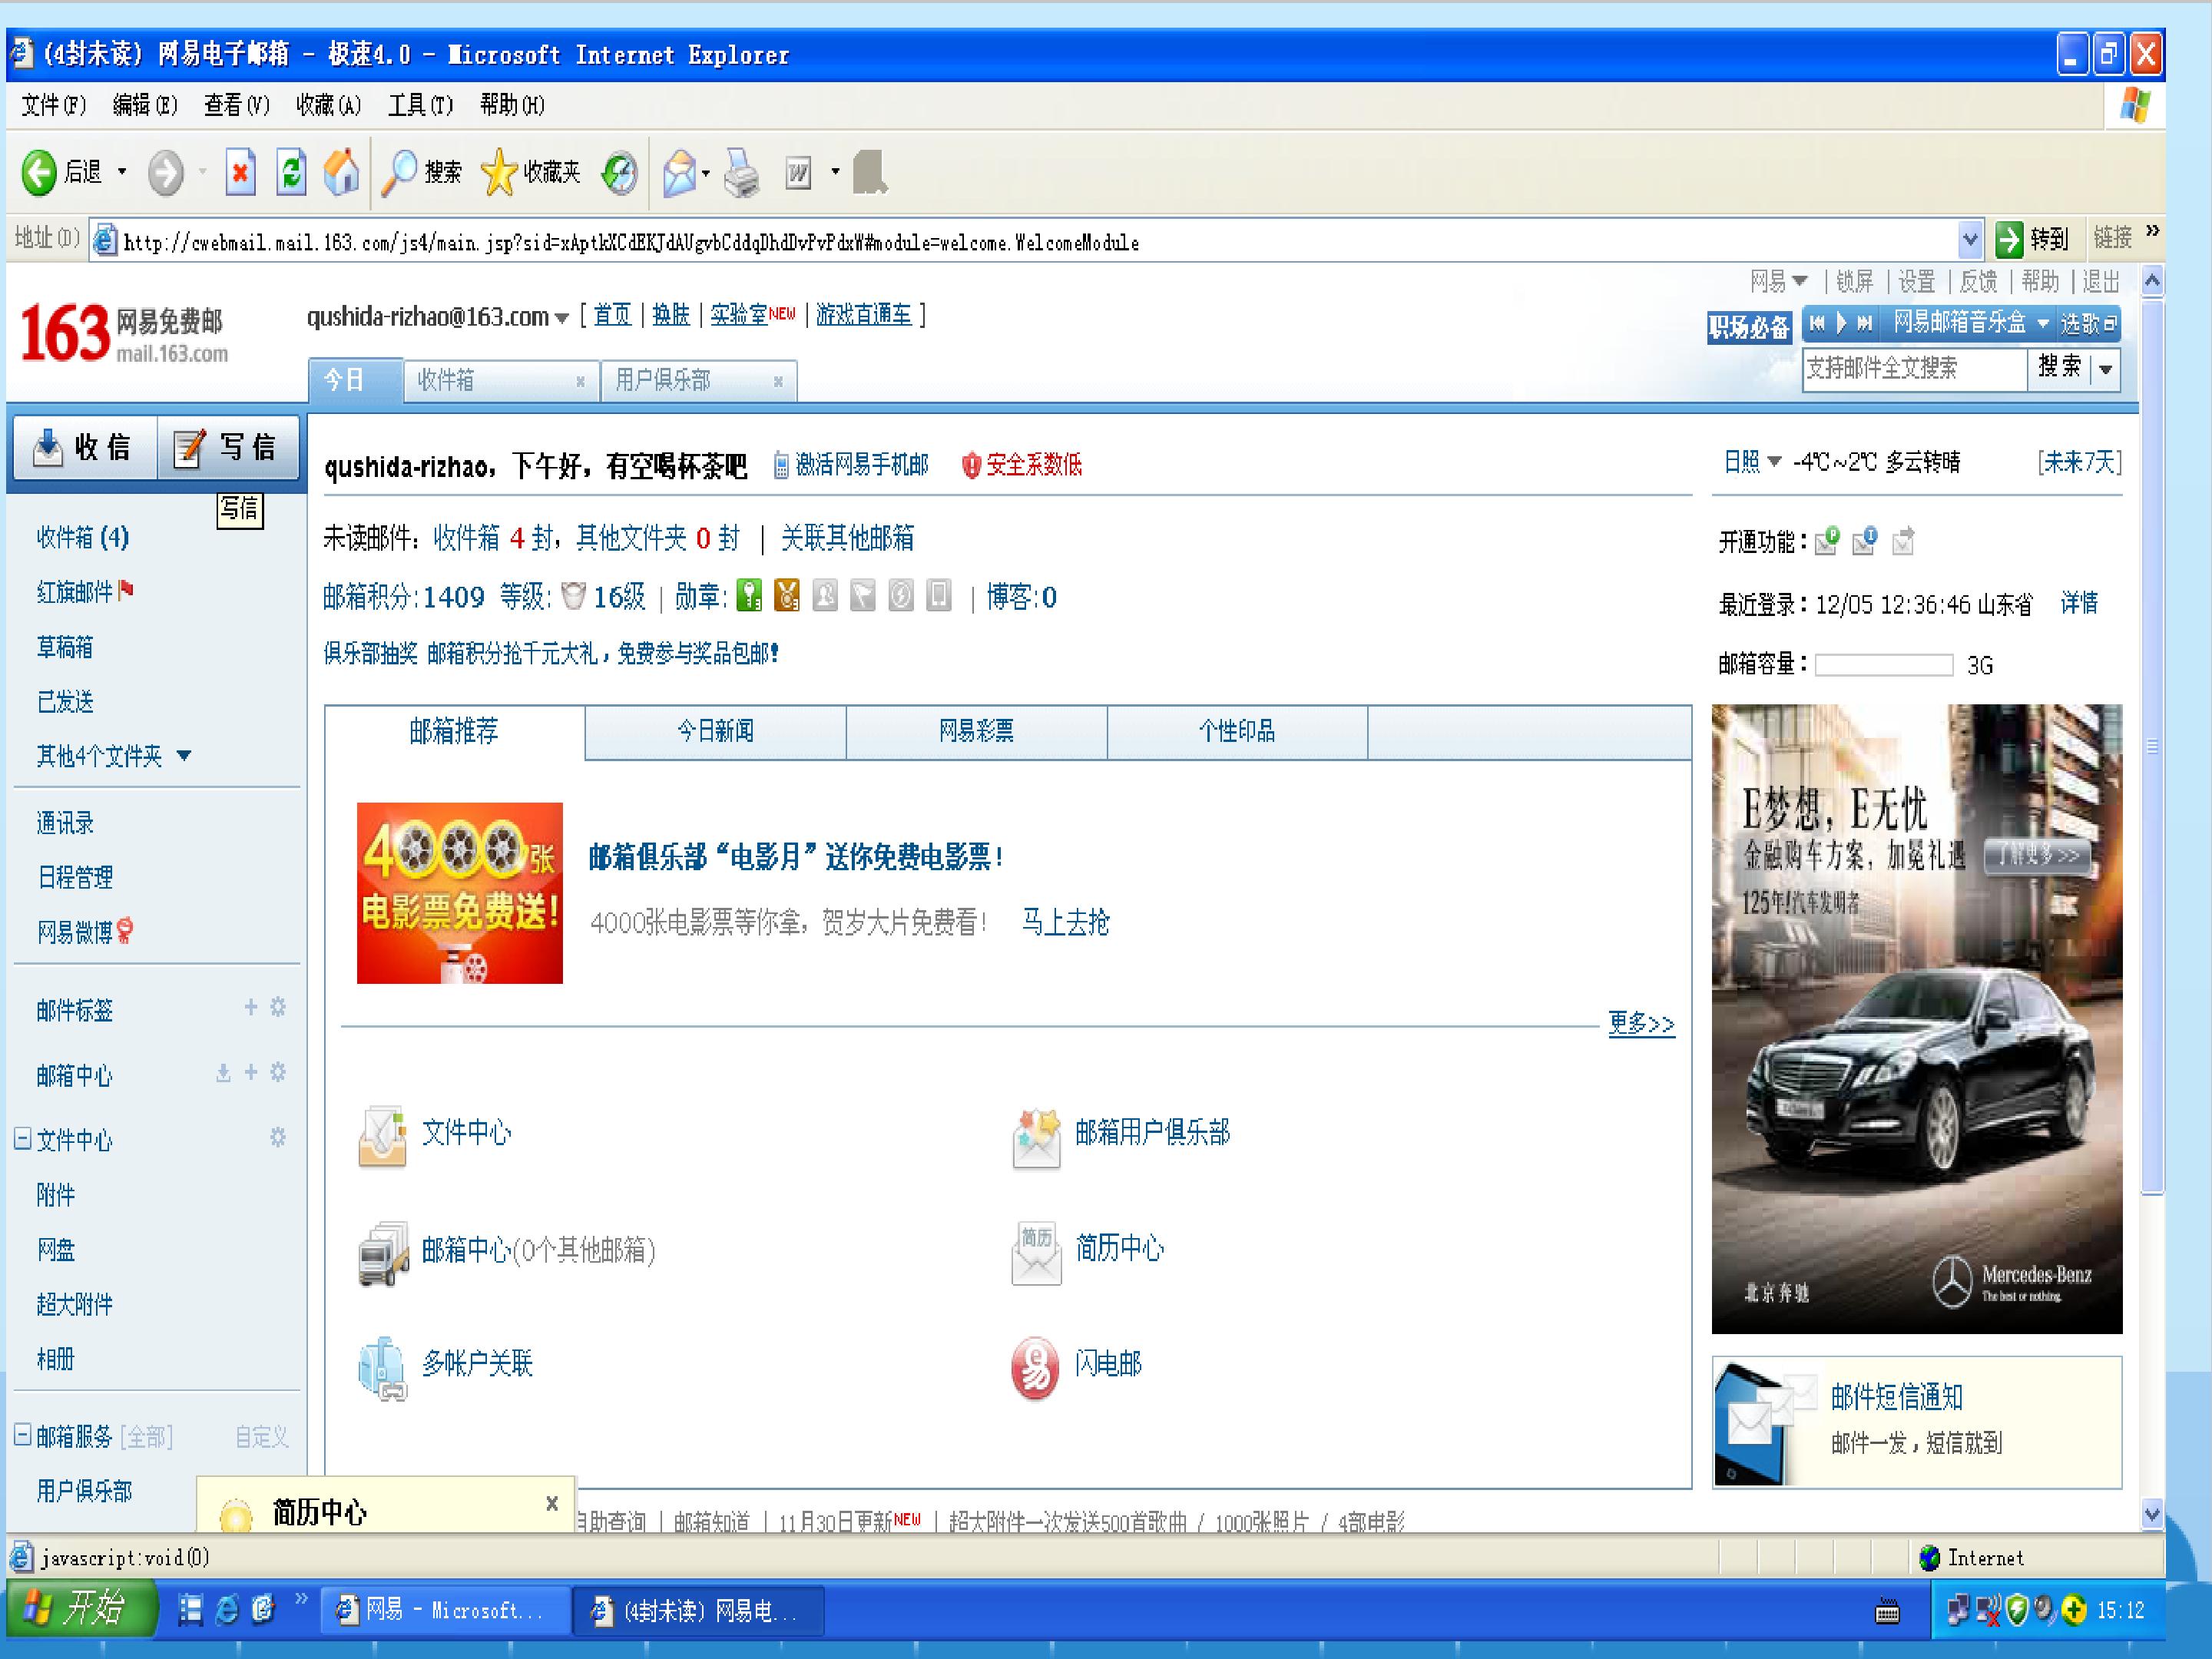Click the 邮箱容量 usage bar
This screenshot has height=1659, width=2212.
[1884, 665]
